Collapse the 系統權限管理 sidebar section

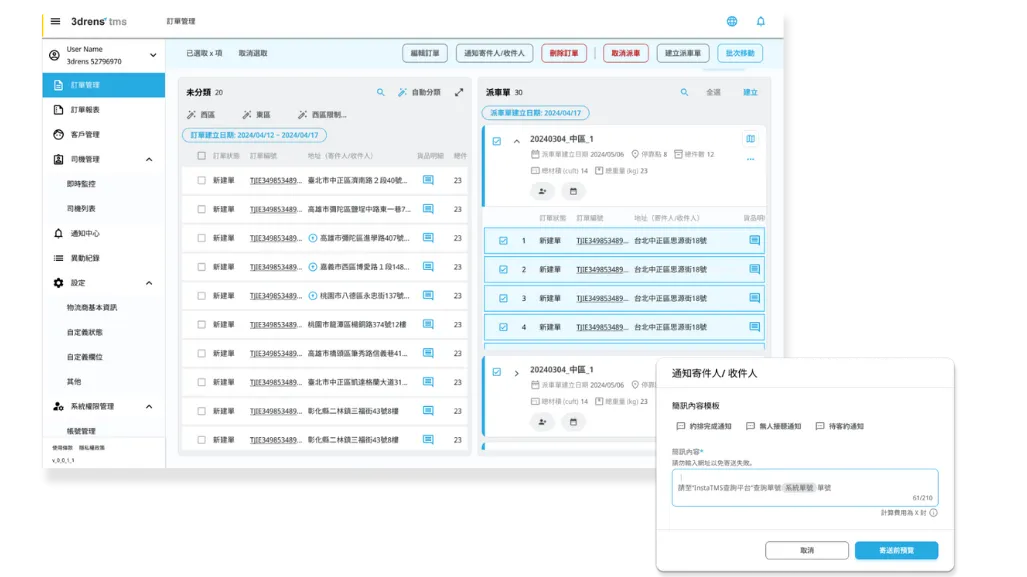pyautogui.click(x=149, y=407)
